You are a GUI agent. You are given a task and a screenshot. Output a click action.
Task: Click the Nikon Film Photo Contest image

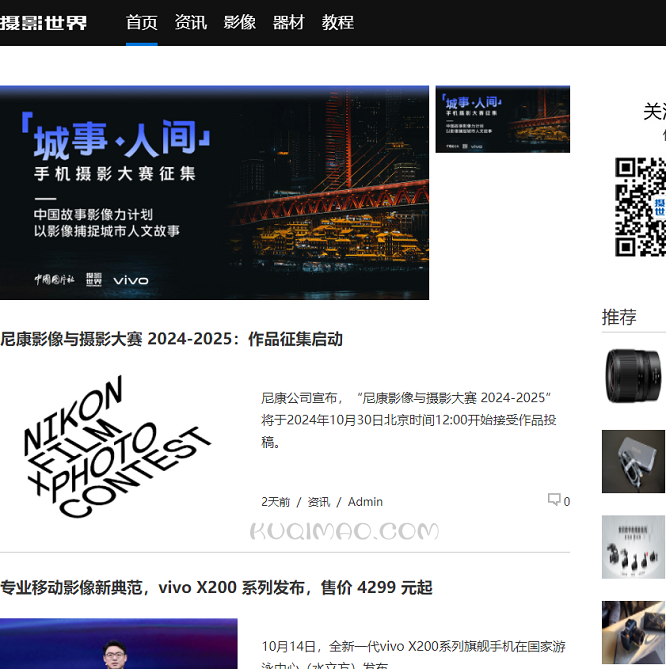tap(118, 447)
